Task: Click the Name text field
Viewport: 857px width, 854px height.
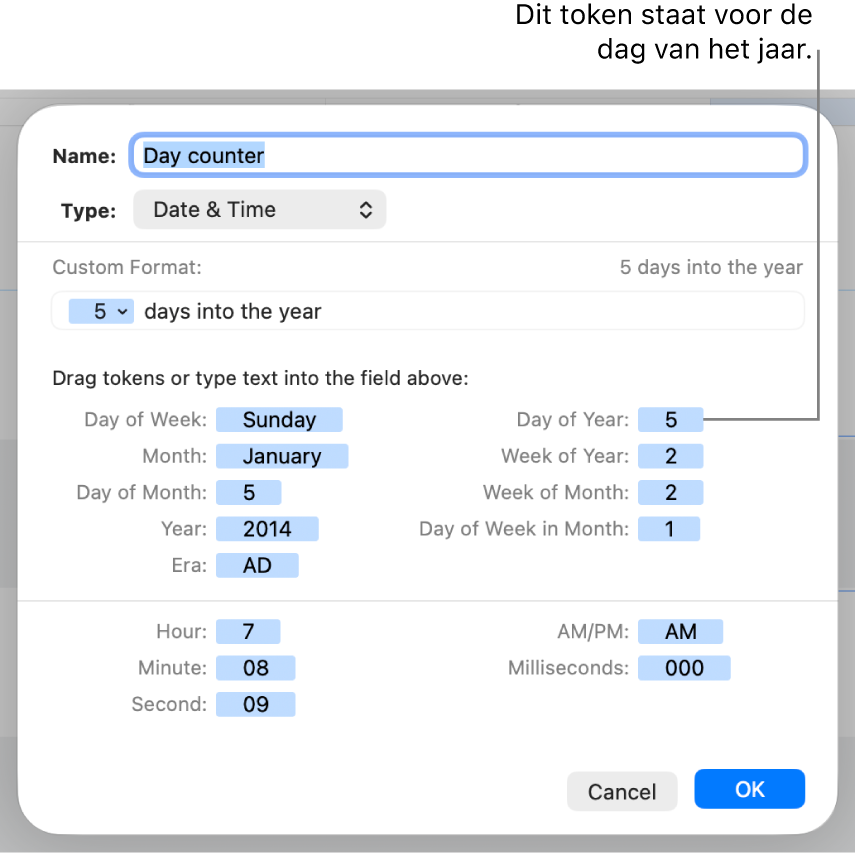Action: (x=468, y=156)
